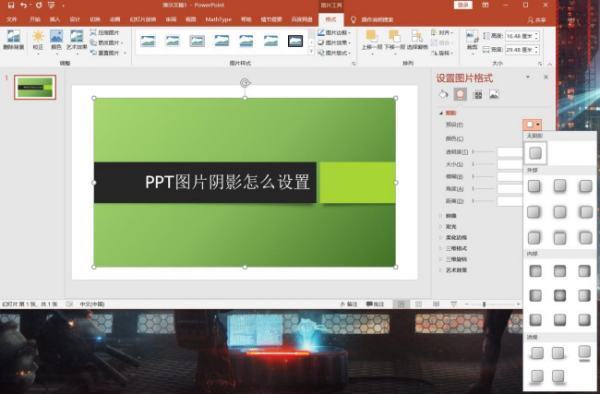Click the 下移一层 send backward icon
Screen dimensions: 600x394
(394, 37)
